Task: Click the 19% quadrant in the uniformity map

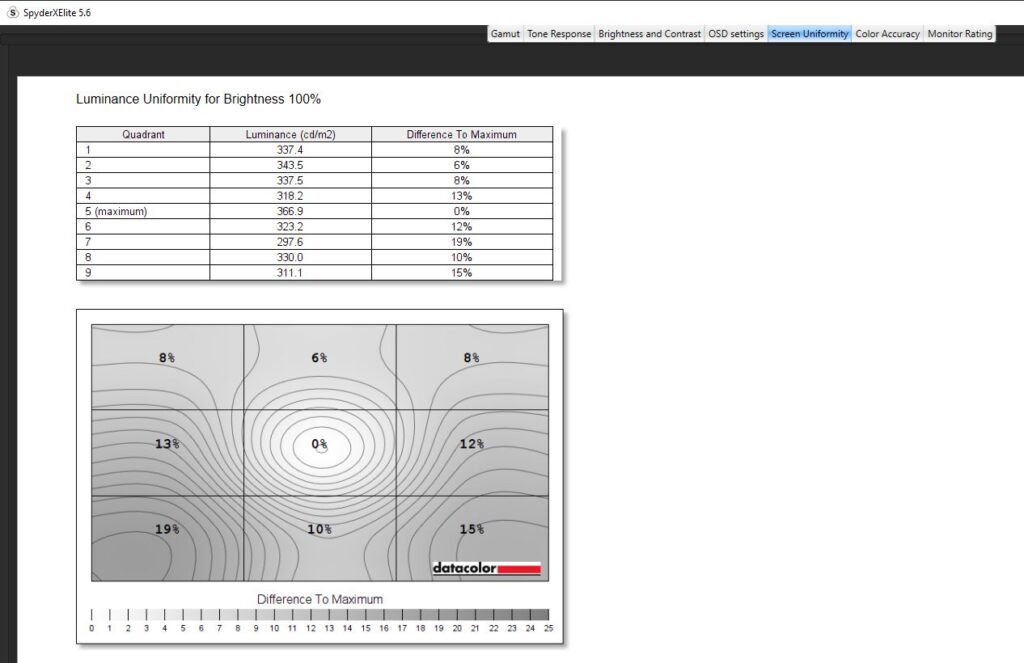Action: coord(167,538)
